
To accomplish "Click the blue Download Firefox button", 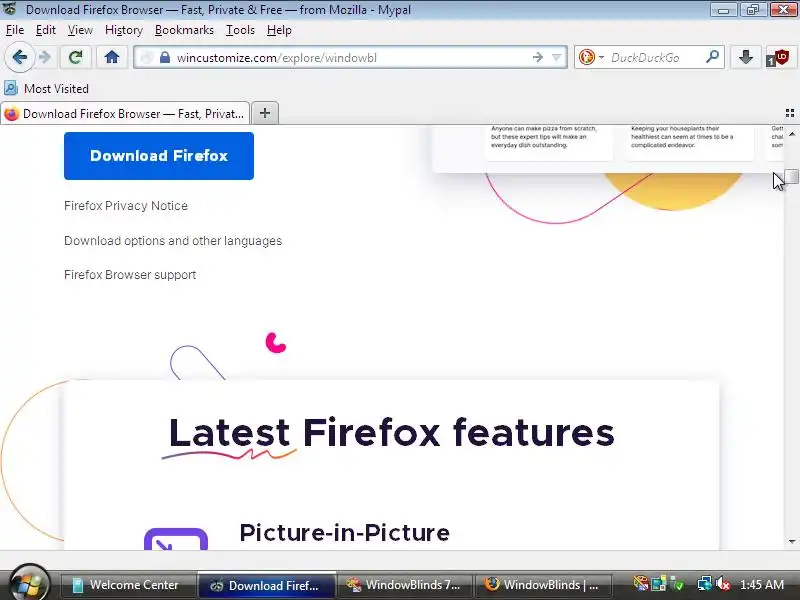I will [159, 156].
